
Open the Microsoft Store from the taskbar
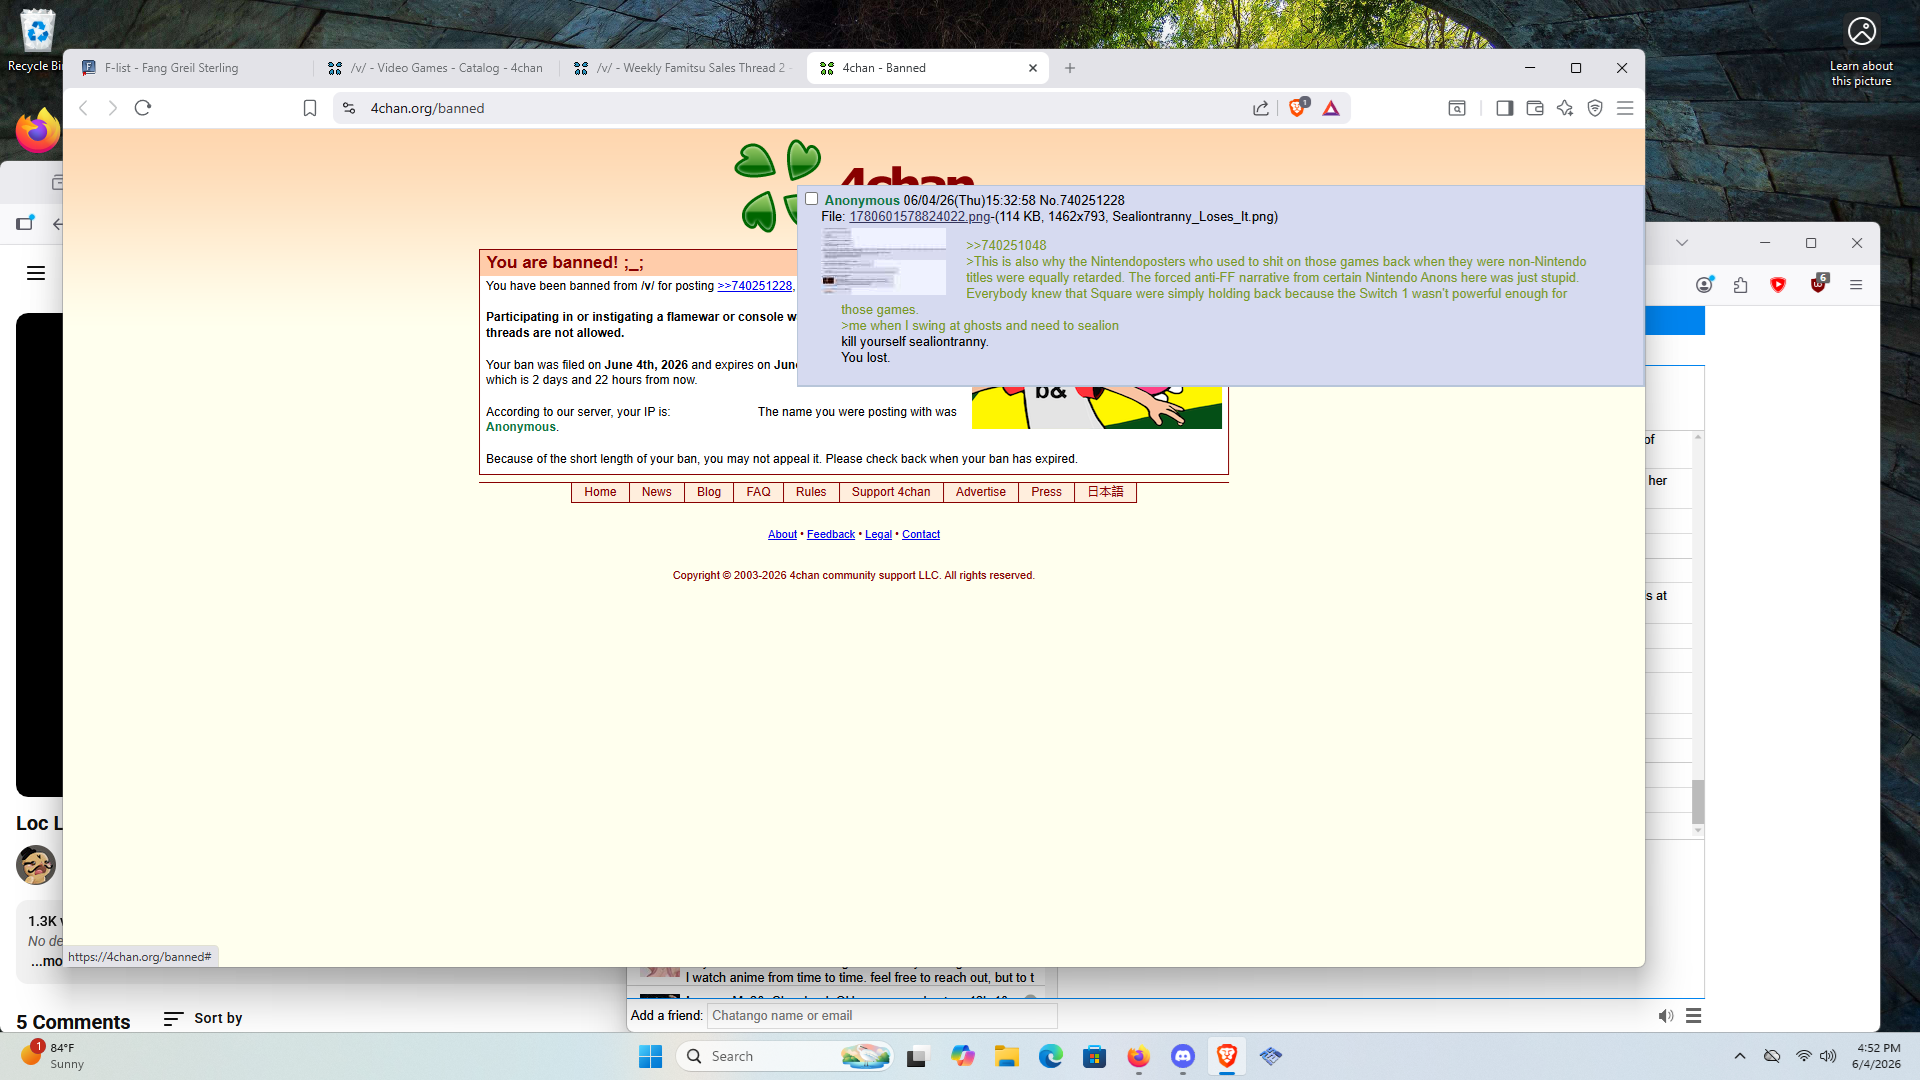pyautogui.click(x=1094, y=1056)
